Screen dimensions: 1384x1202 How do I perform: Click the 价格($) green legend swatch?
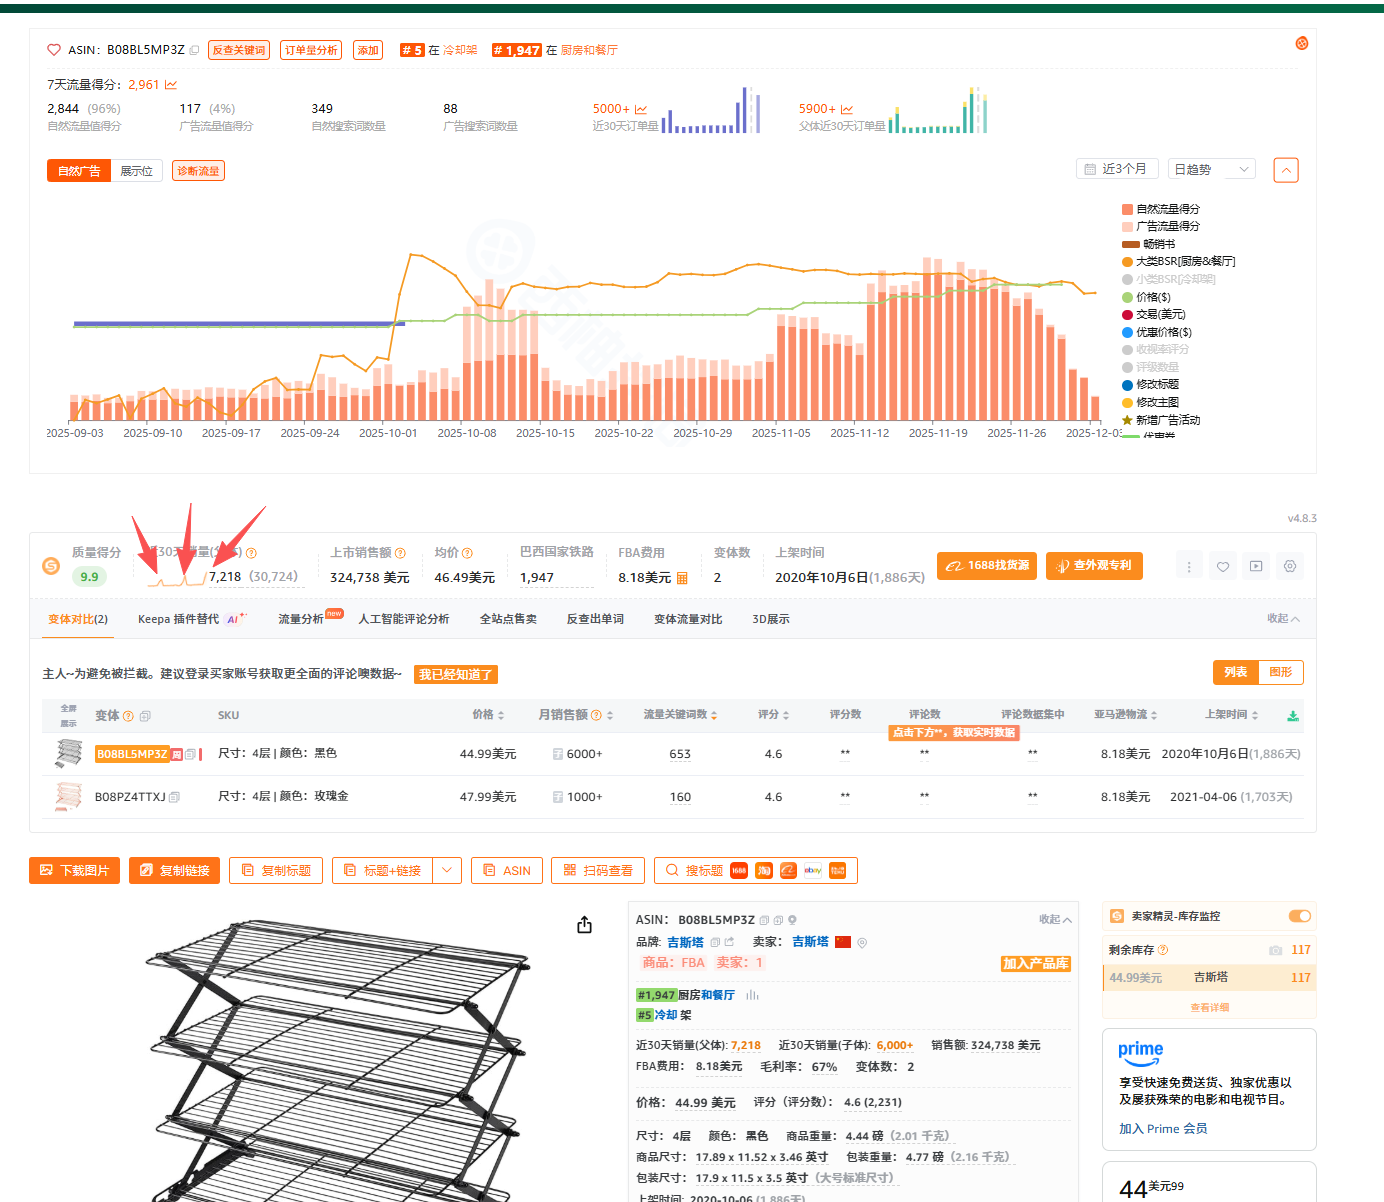point(1127,297)
